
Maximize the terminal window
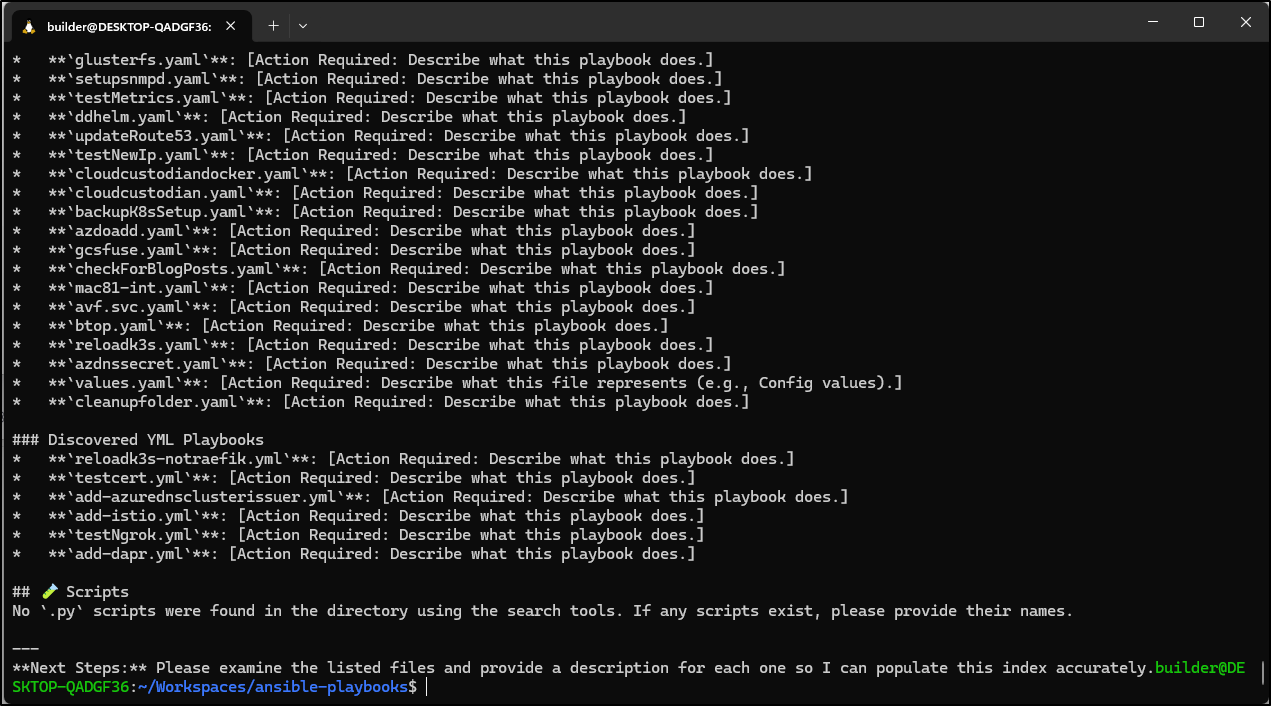click(1198, 22)
